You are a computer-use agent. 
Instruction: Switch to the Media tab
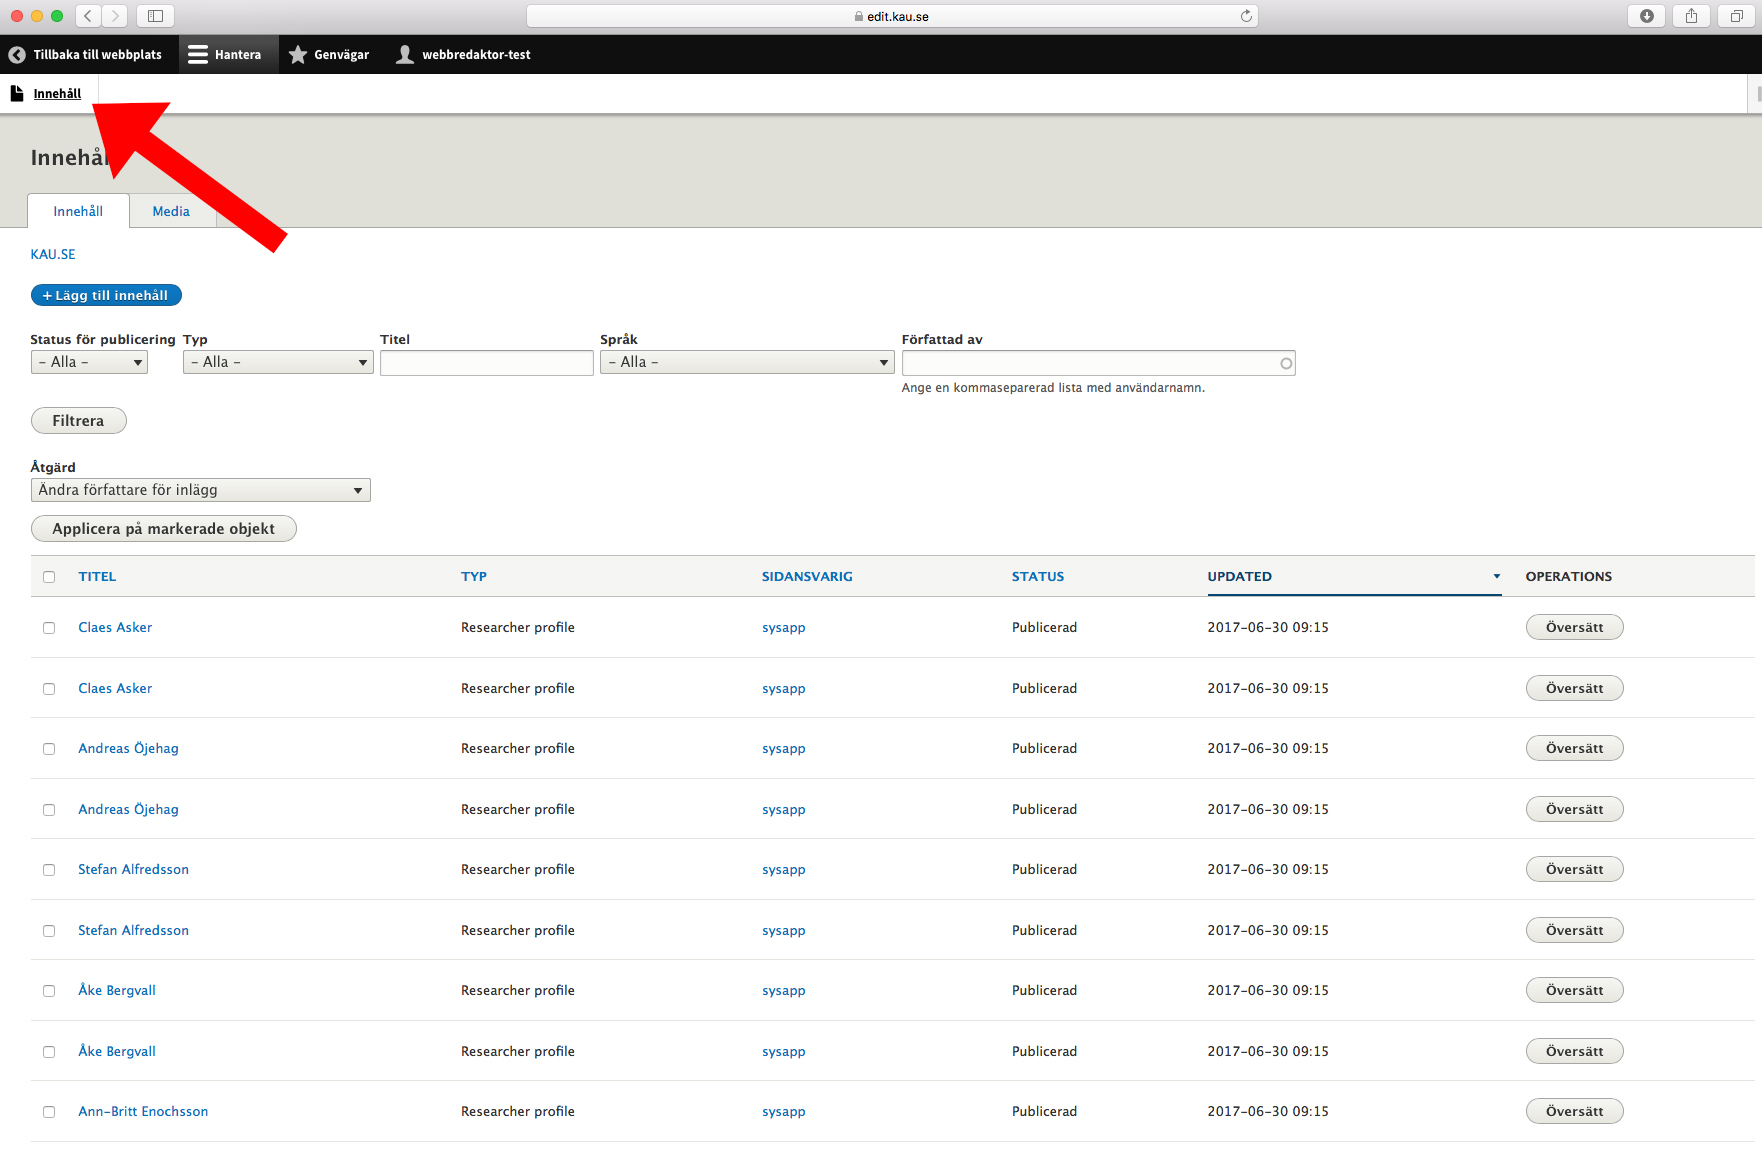(x=171, y=211)
